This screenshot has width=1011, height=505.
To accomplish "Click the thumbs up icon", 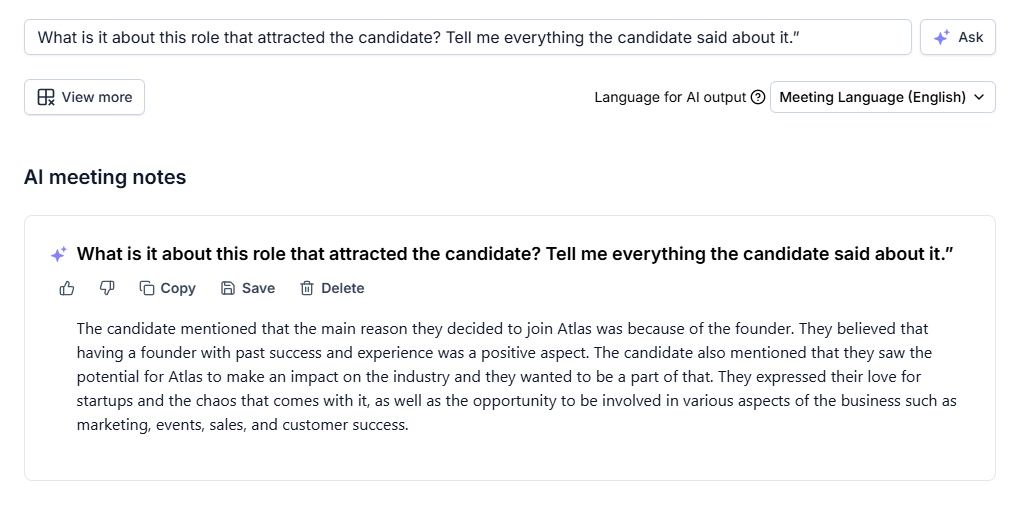I will [67, 288].
